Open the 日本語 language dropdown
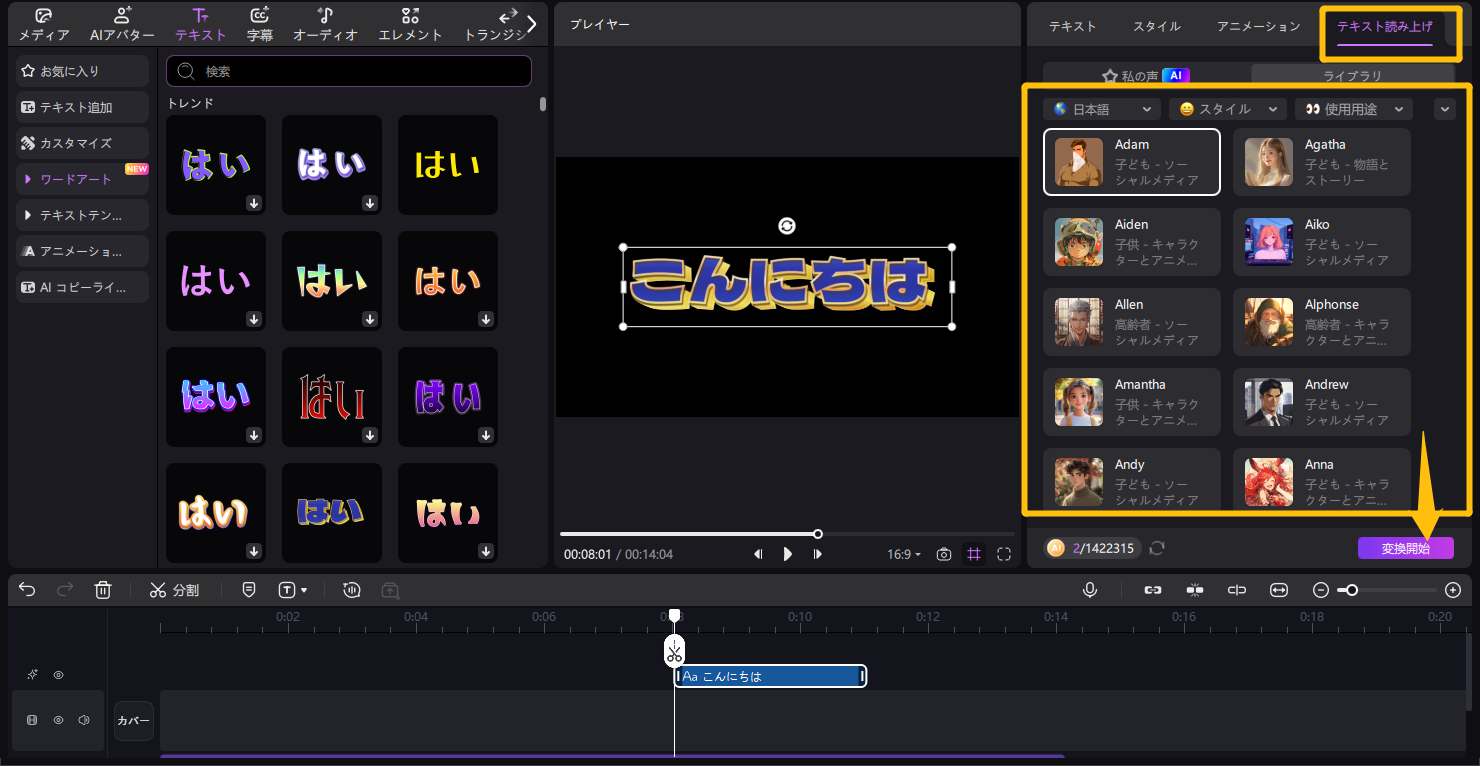The width and height of the screenshot is (1480, 766). (1101, 109)
